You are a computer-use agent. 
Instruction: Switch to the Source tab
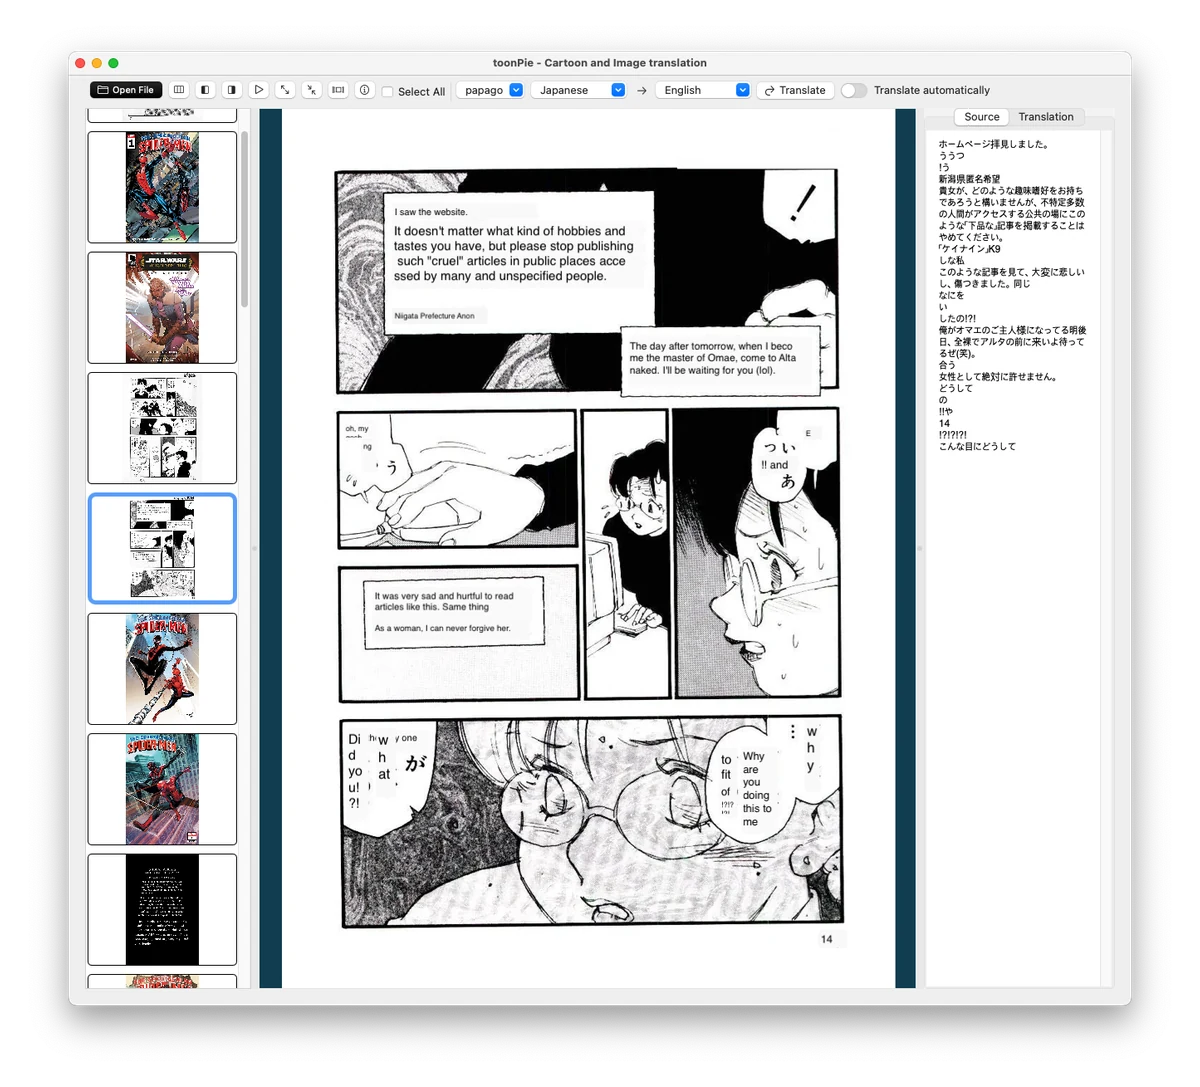click(981, 117)
